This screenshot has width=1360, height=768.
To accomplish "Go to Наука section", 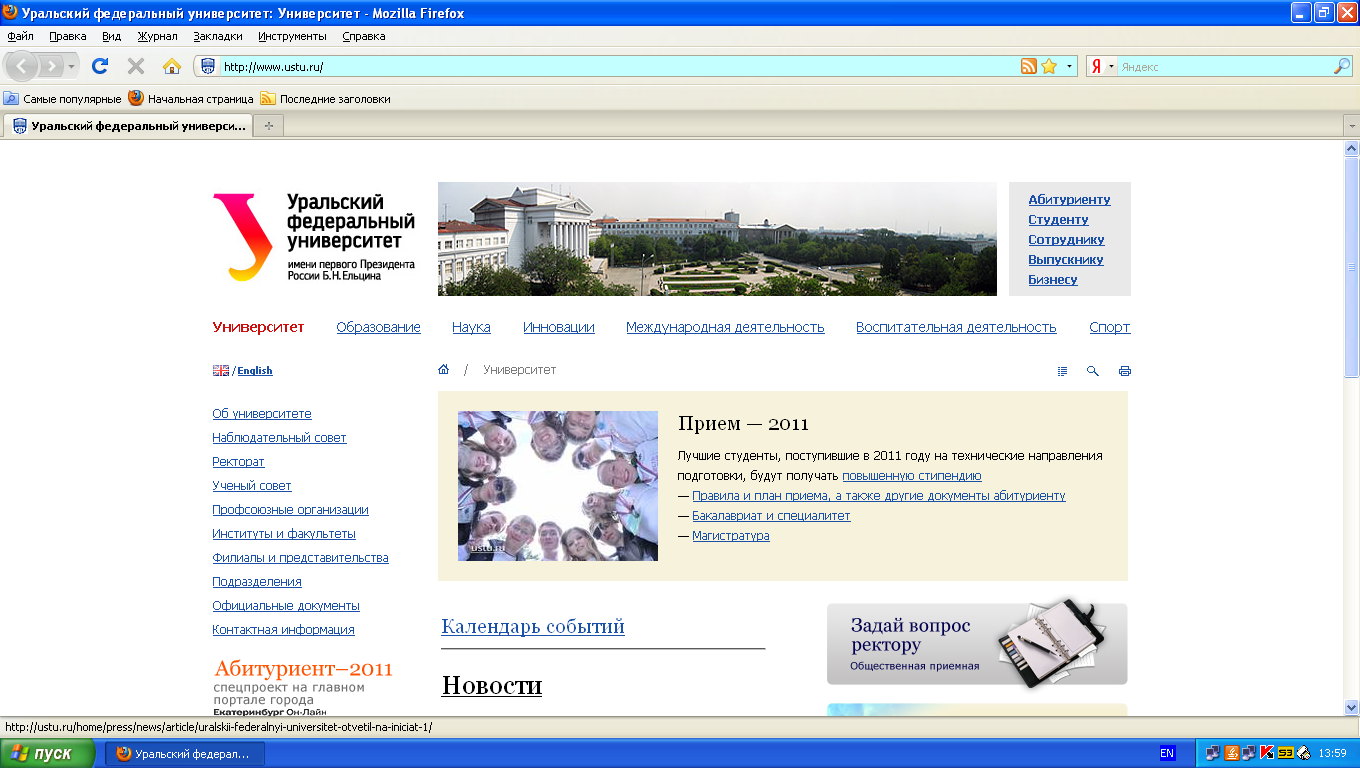I will point(471,327).
